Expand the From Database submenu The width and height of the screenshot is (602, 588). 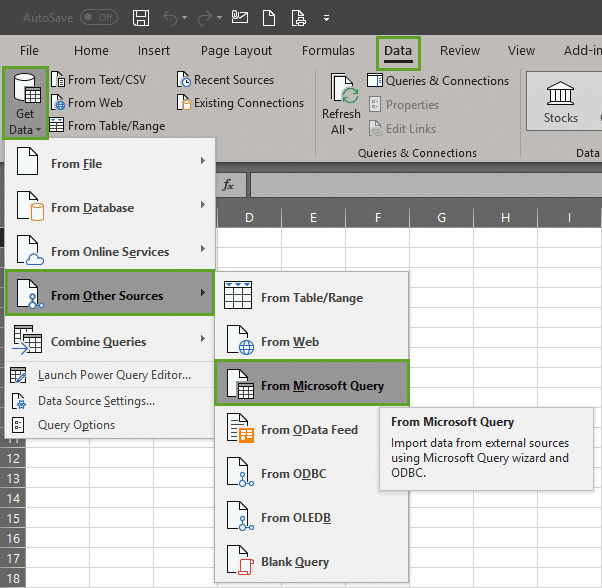110,206
